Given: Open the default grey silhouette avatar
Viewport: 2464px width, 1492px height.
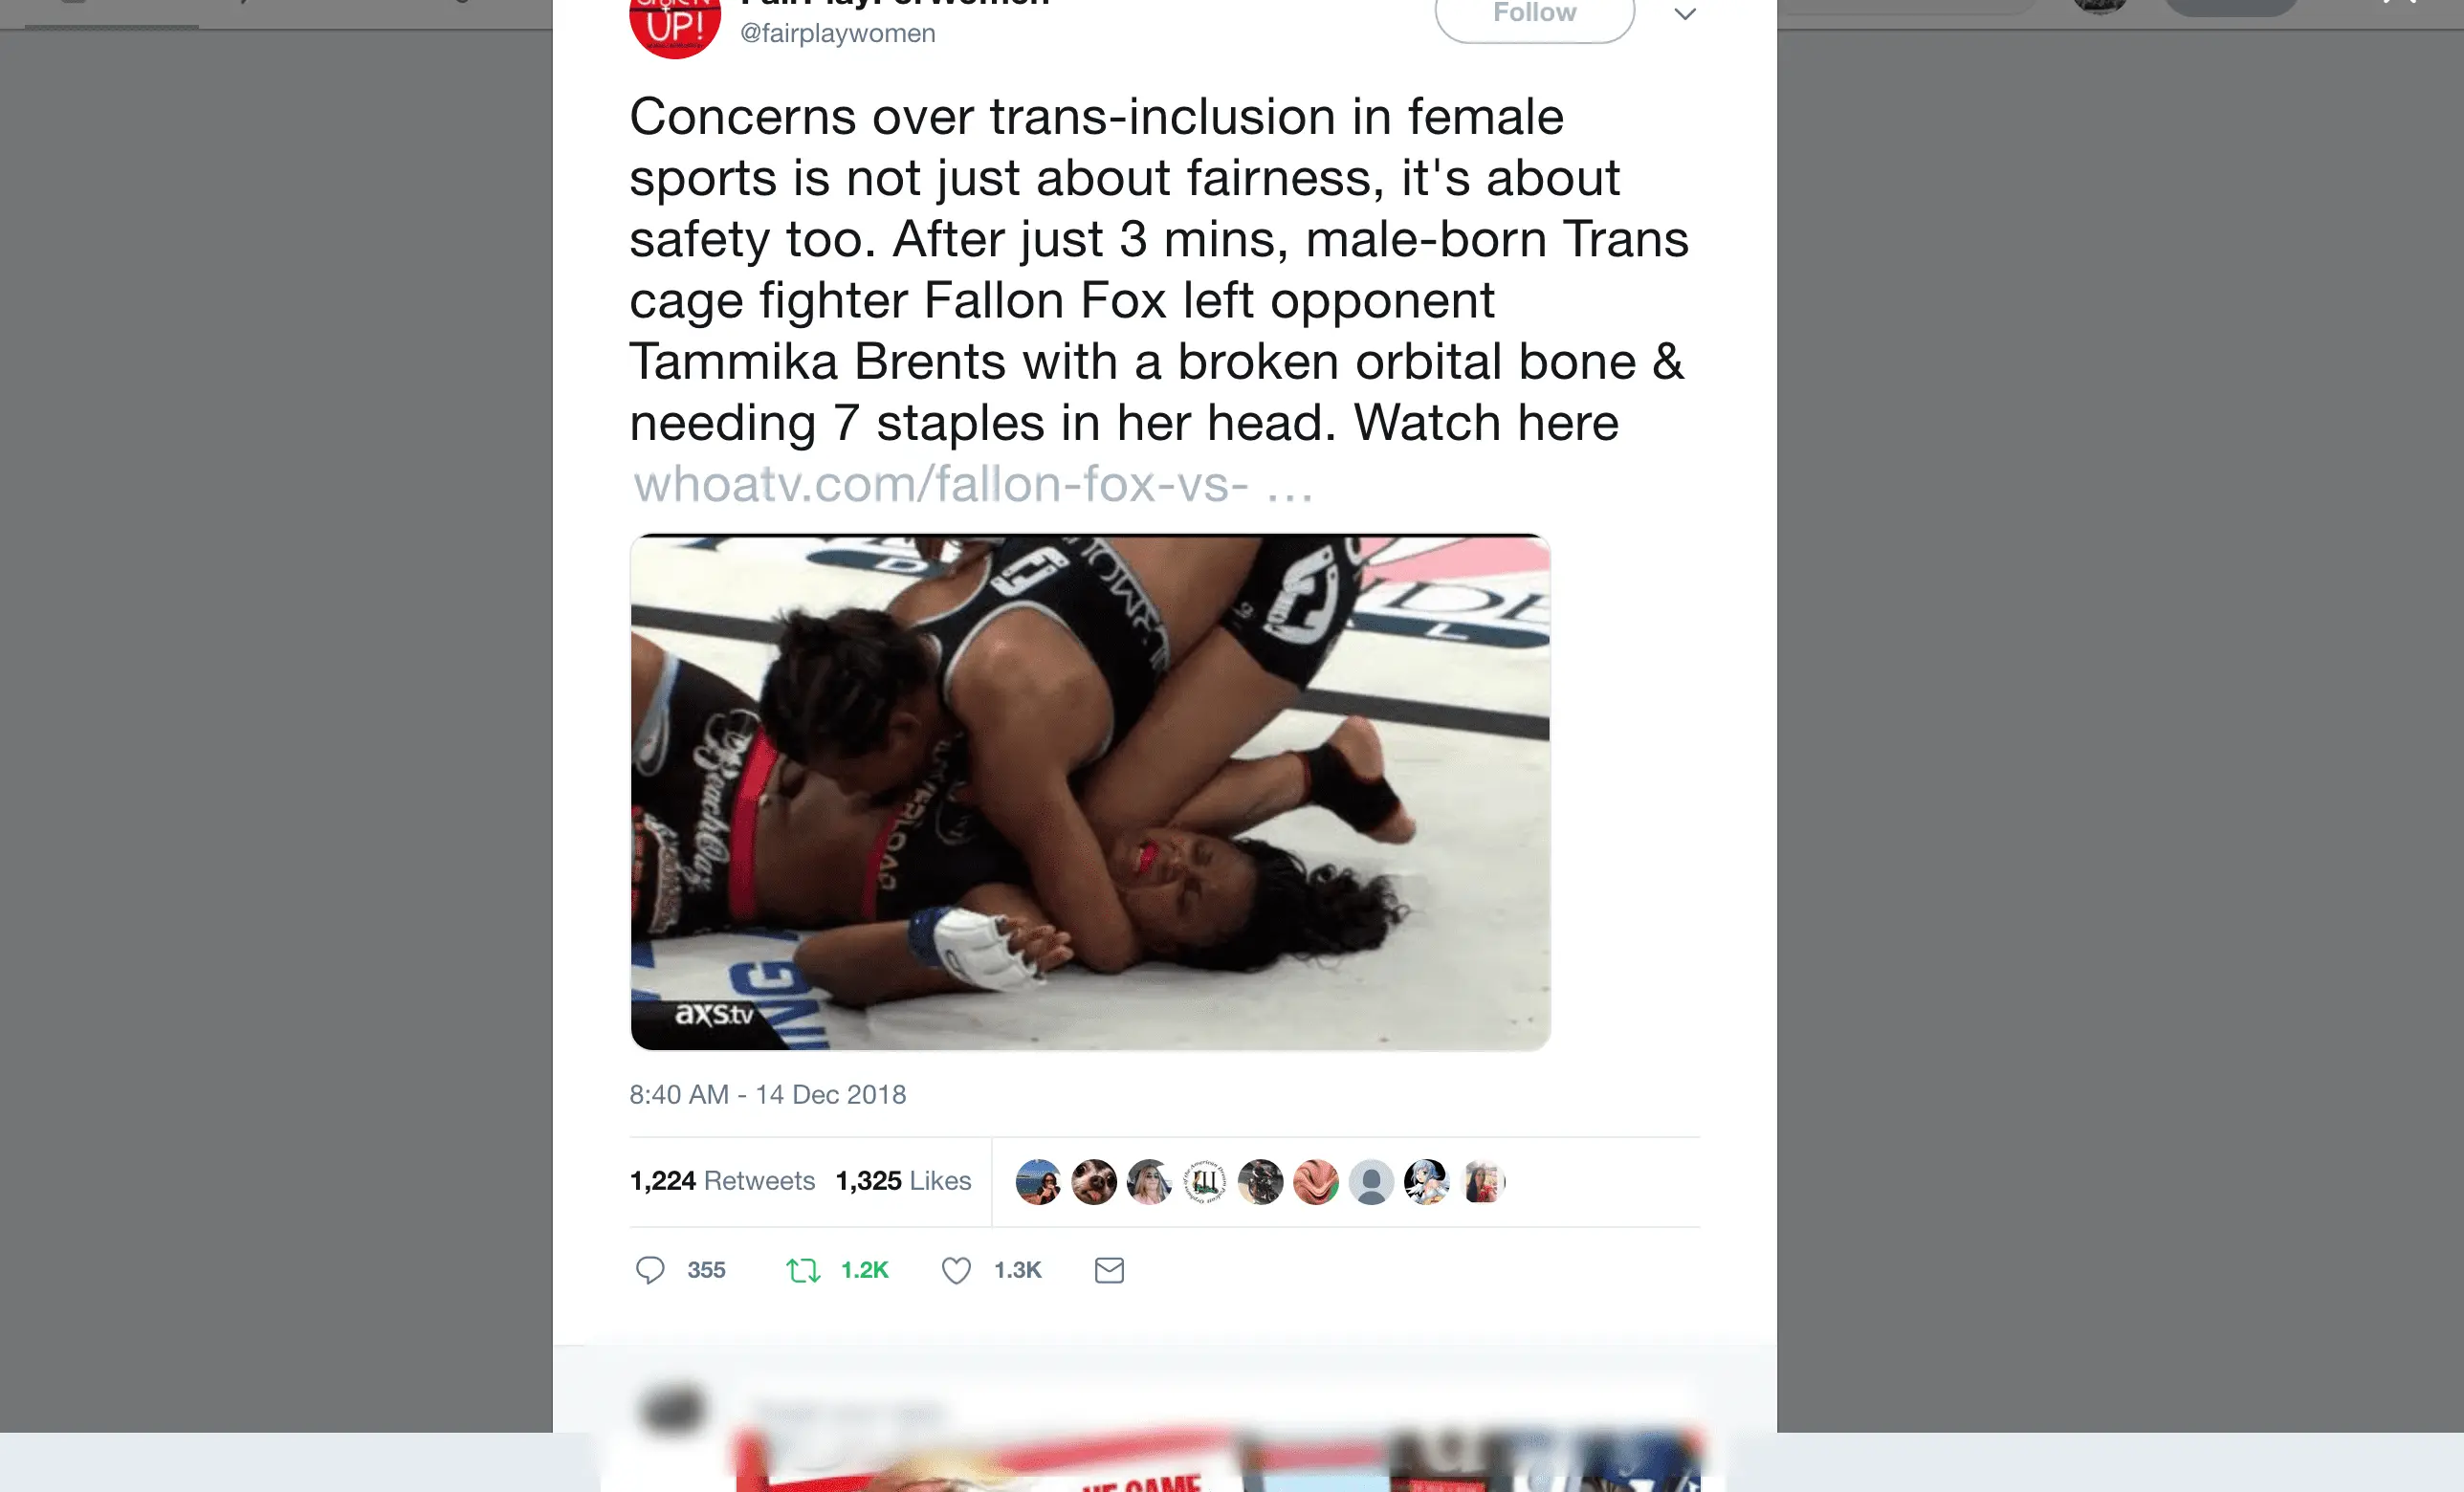Looking at the screenshot, I should click(1371, 1182).
